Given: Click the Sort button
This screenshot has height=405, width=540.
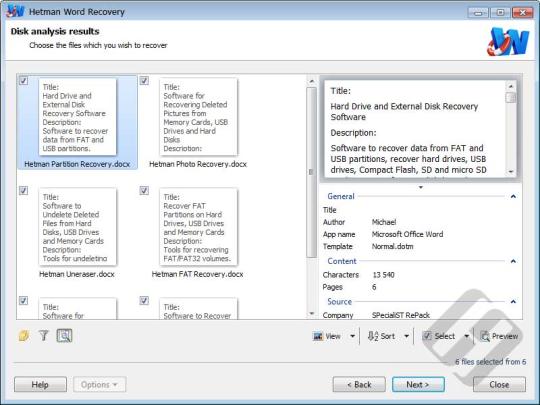Looking at the screenshot, I should pyautogui.click(x=382, y=336).
